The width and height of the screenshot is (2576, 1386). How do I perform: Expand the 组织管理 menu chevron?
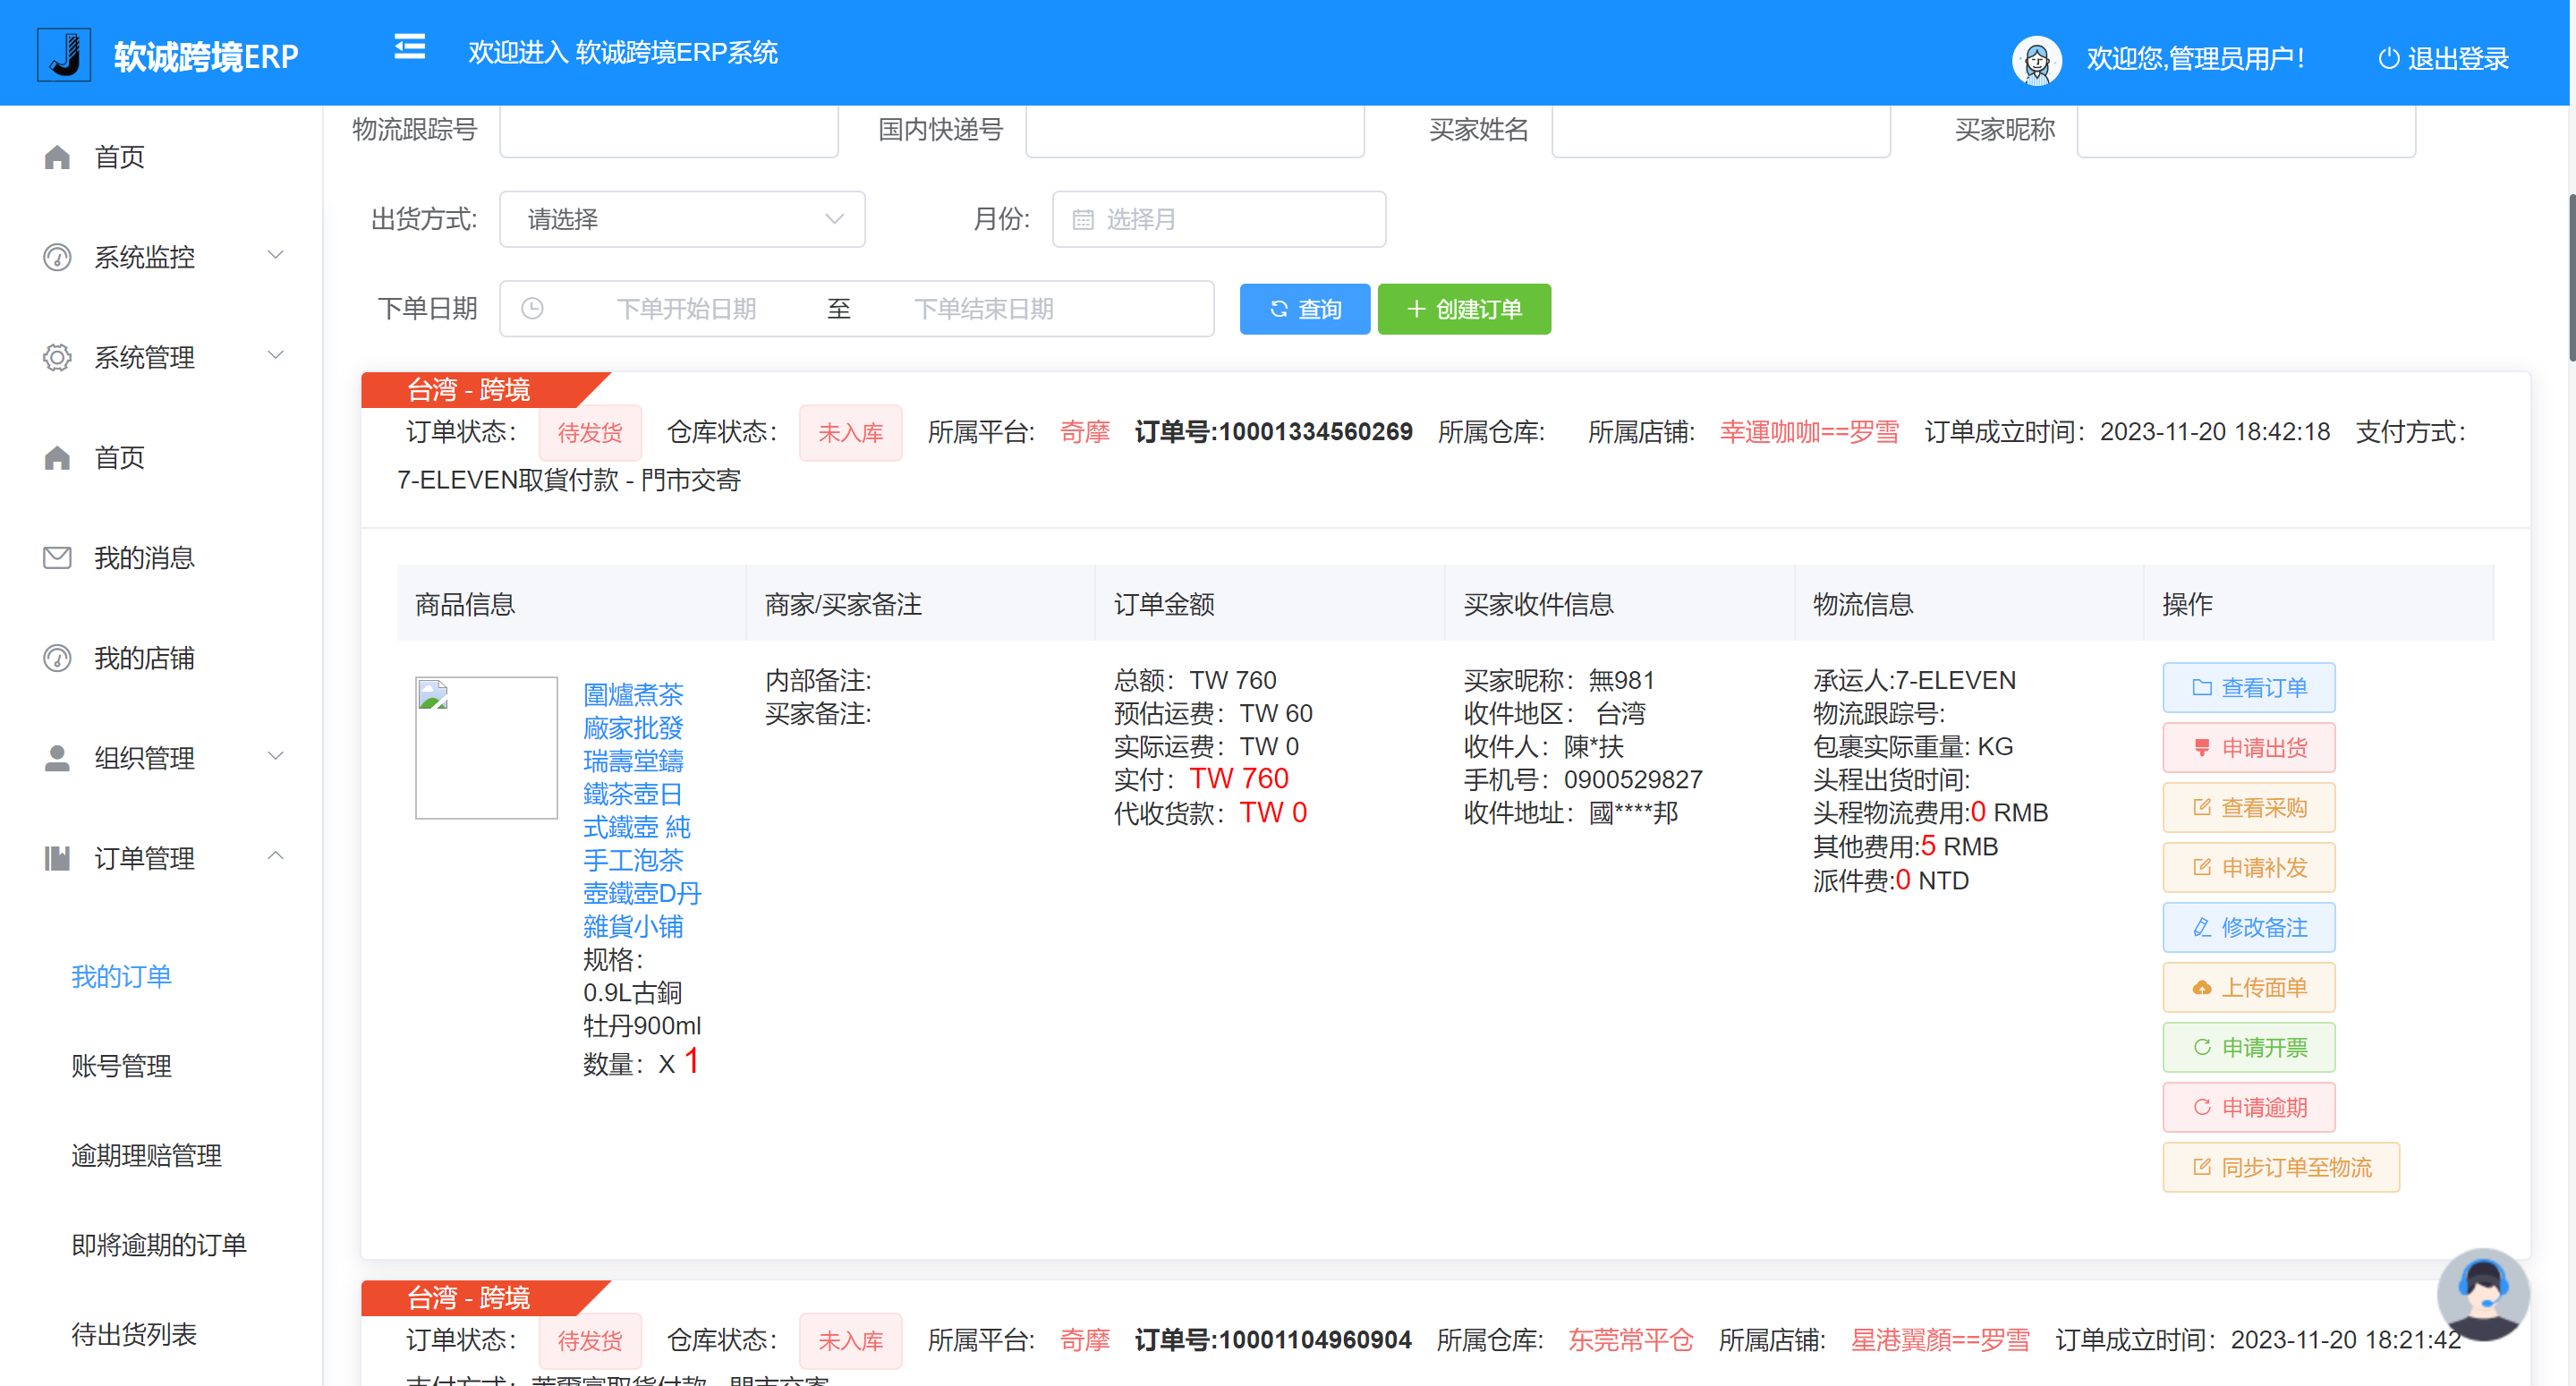(276, 756)
